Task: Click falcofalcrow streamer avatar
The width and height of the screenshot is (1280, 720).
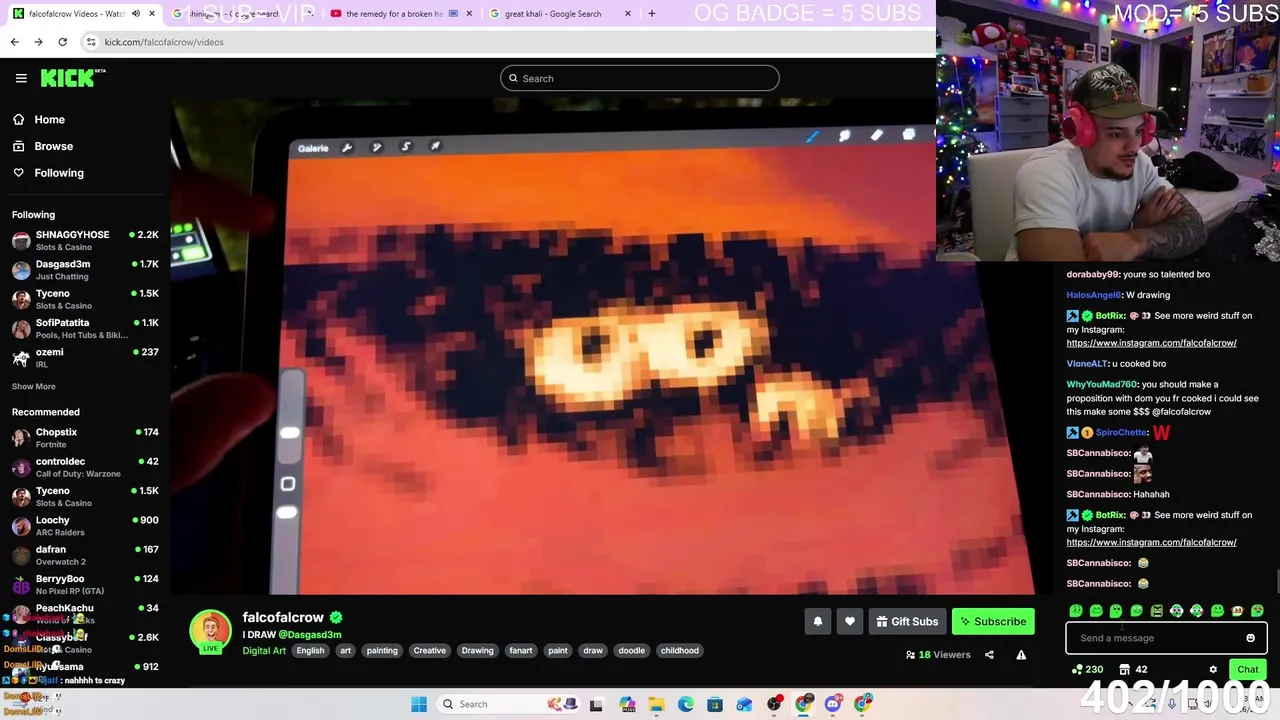Action: 210,631
